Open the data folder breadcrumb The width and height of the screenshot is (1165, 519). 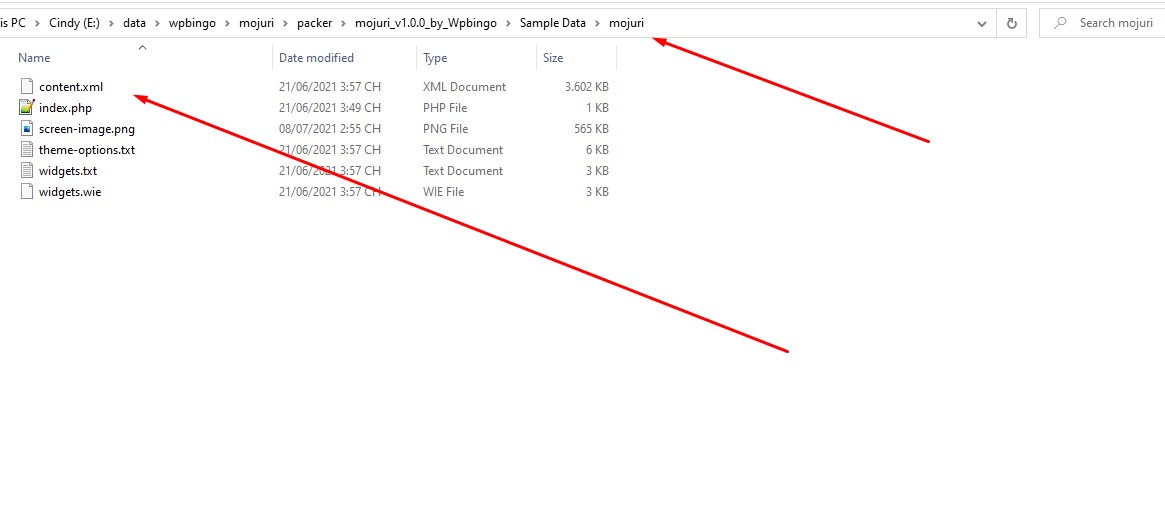pyautogui.click(x=134, y=23)
